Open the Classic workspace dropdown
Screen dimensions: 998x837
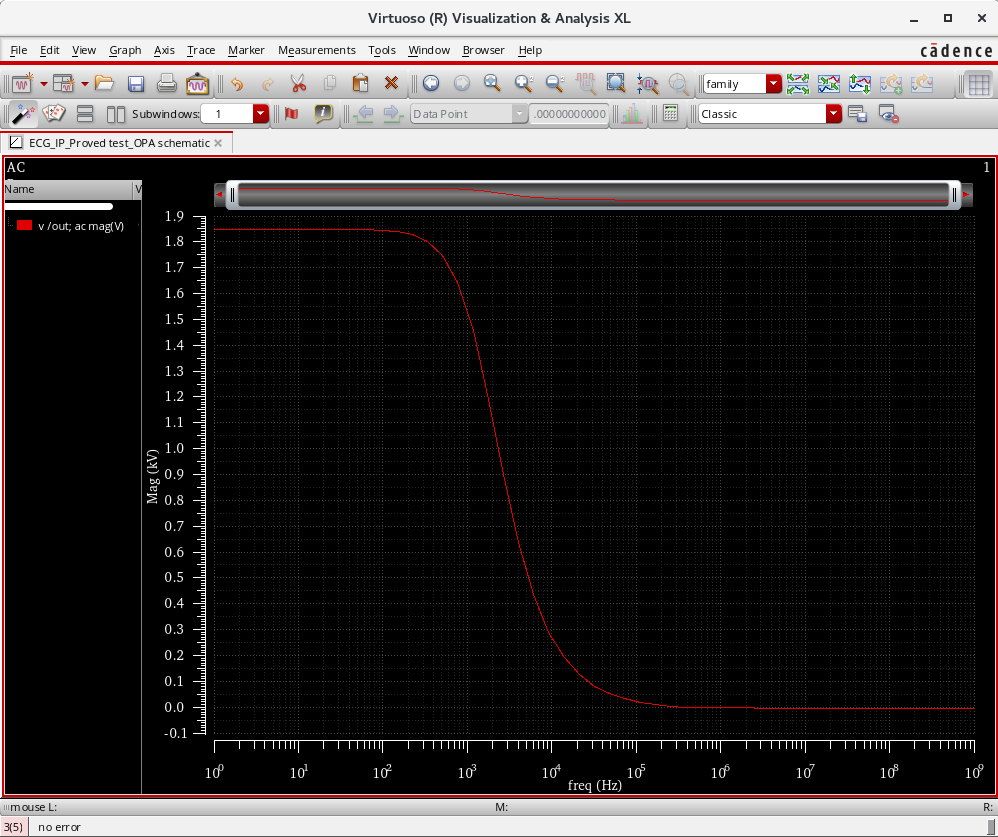pos(834,114)
